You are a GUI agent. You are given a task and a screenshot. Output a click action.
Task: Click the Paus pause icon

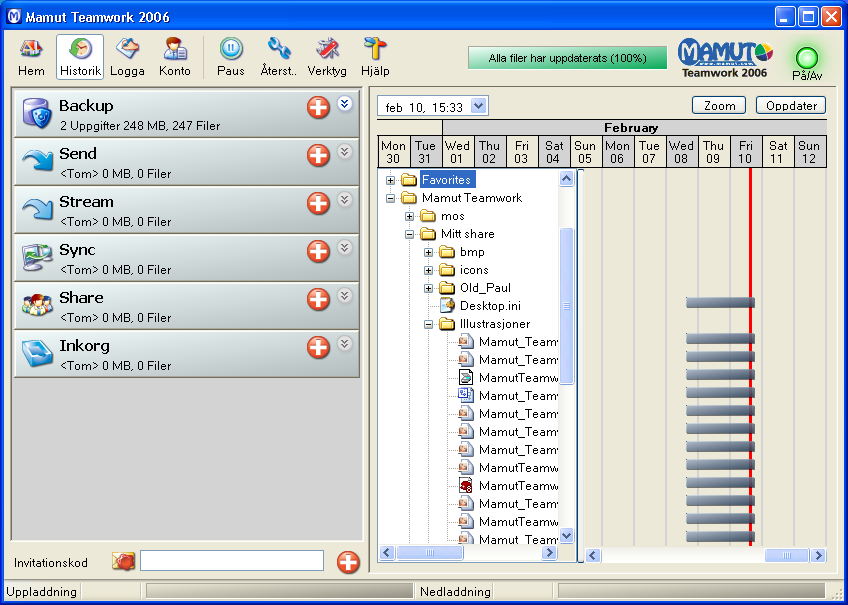(231, 49)
